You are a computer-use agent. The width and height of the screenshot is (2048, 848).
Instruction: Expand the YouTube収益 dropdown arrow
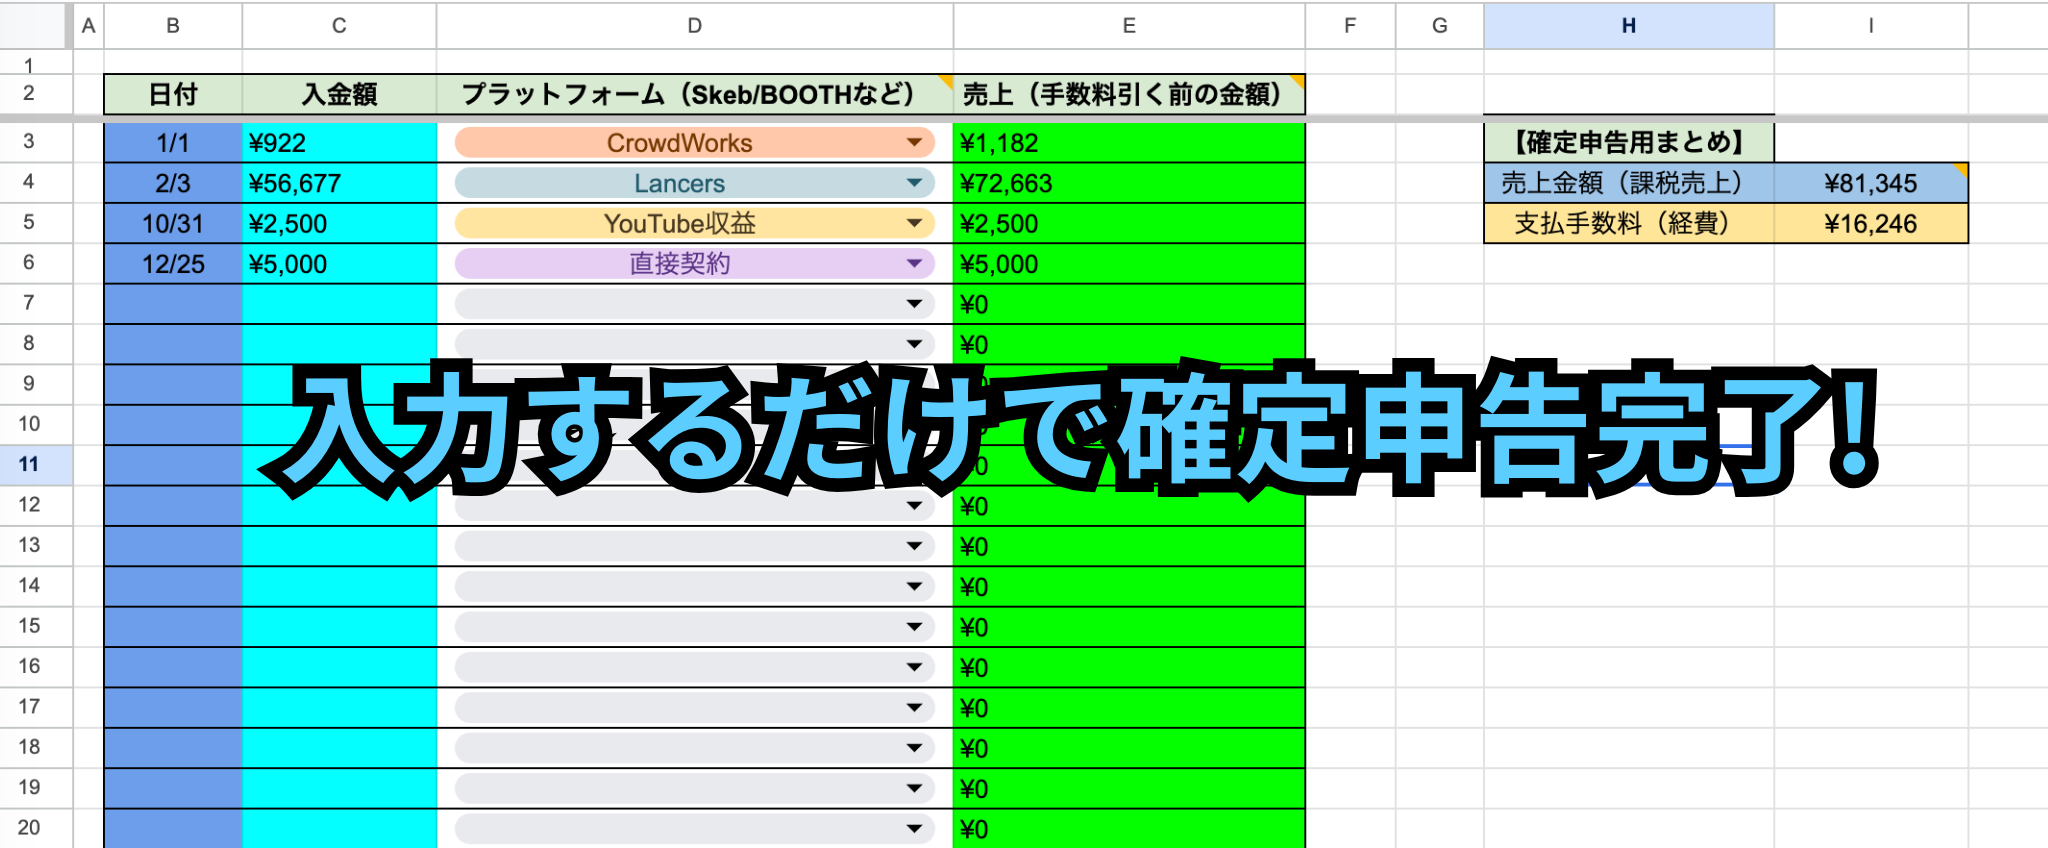pyautogui.click(x=914, y=223)
